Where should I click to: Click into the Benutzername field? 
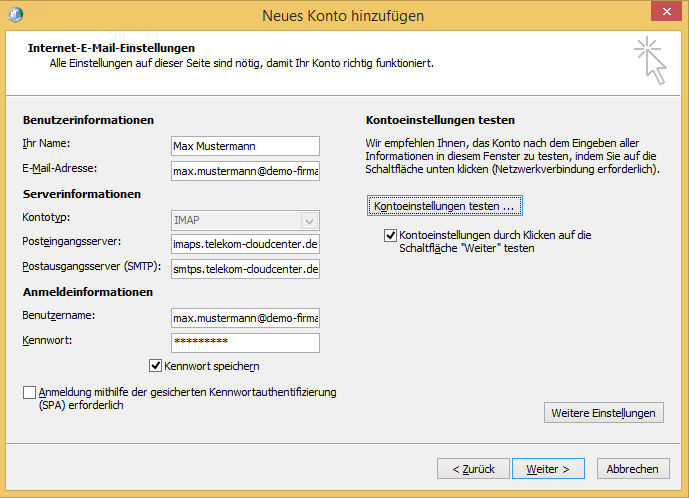click(x=245, y=318)
